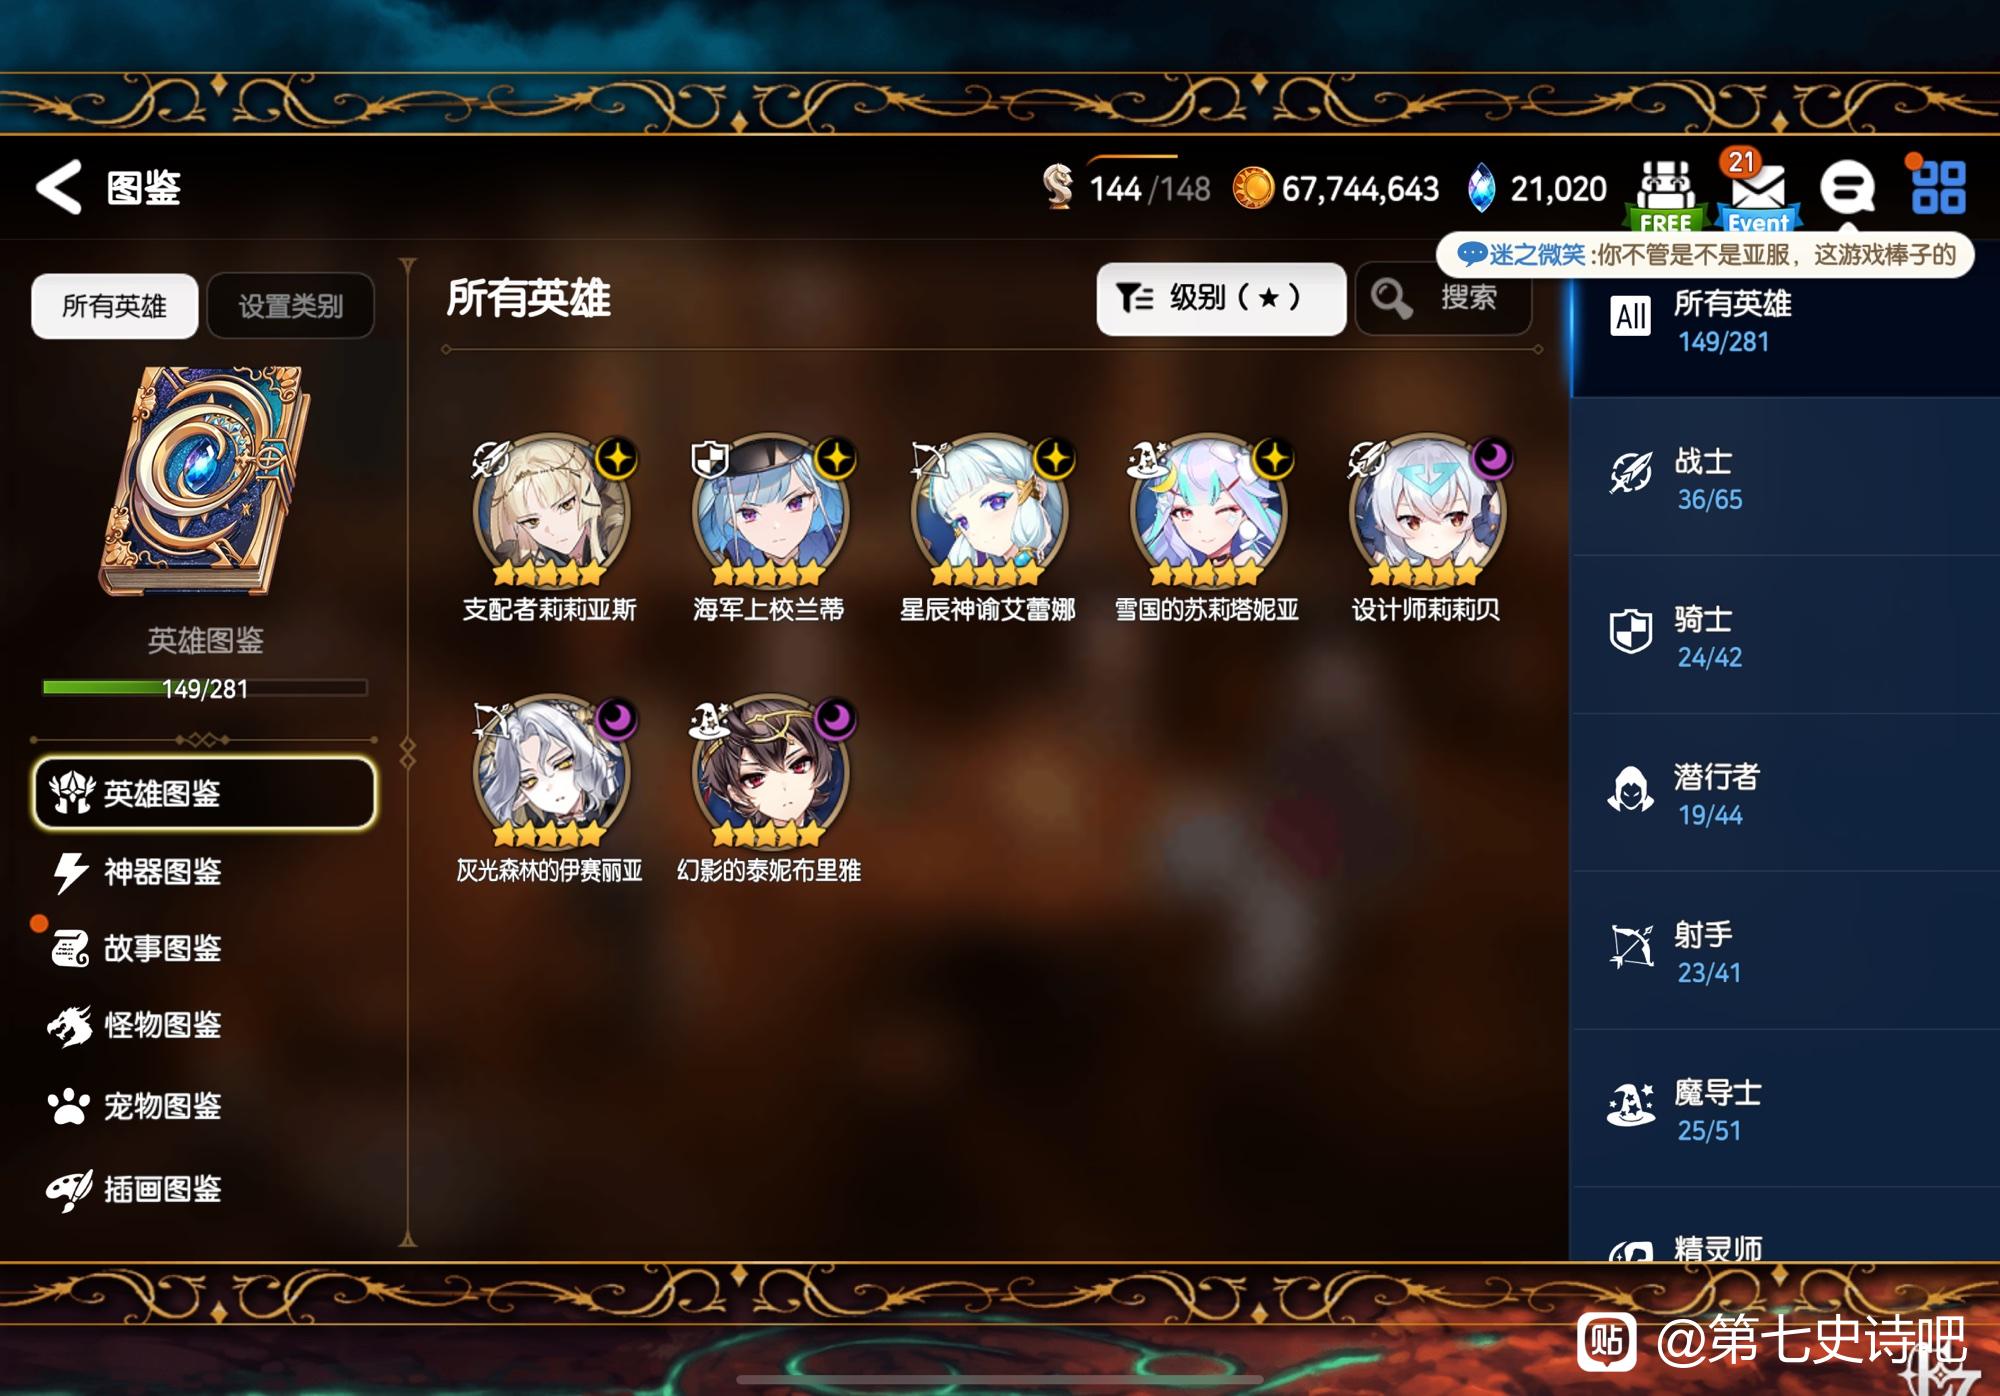Filter heroes by 魔导士 class
2000x1396 pixels.
pyautogui.click(x=1786, y=1110)
